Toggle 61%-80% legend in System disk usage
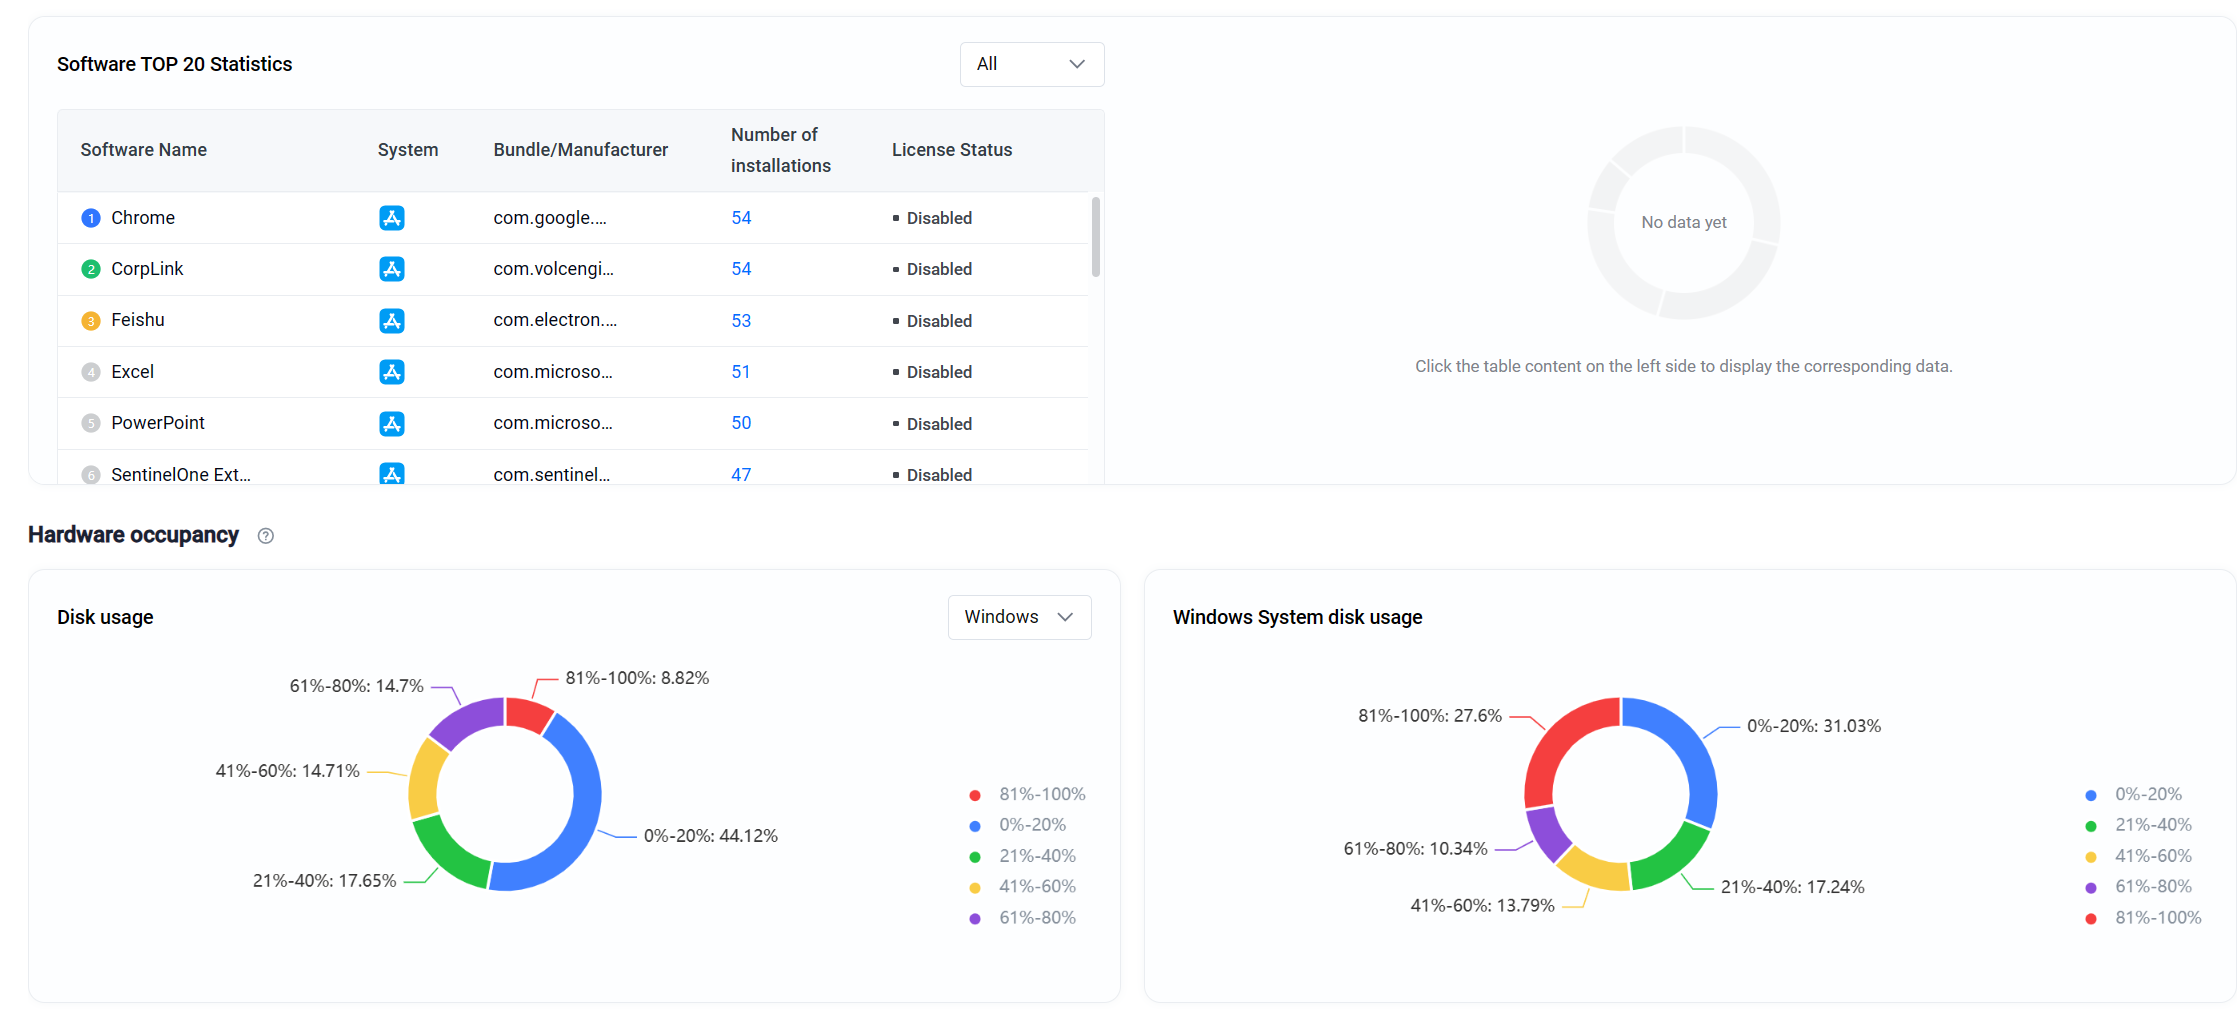Viewport: 2240px width, 1009px height. [x=2139, y=887]
